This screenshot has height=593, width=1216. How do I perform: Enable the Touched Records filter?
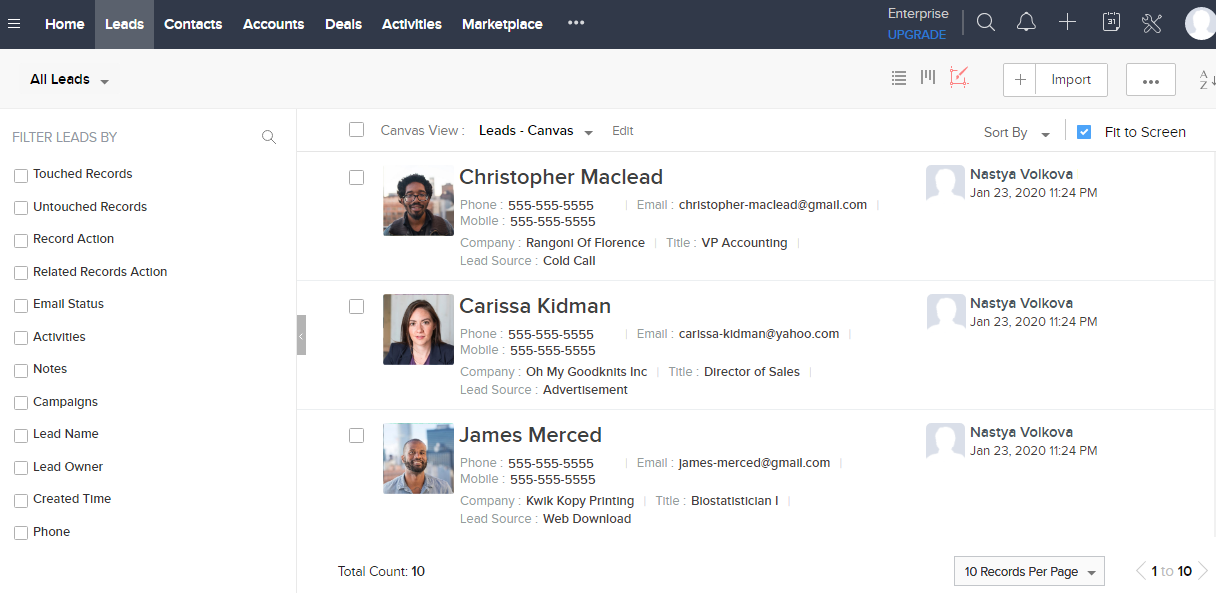(x=21, y=175)
